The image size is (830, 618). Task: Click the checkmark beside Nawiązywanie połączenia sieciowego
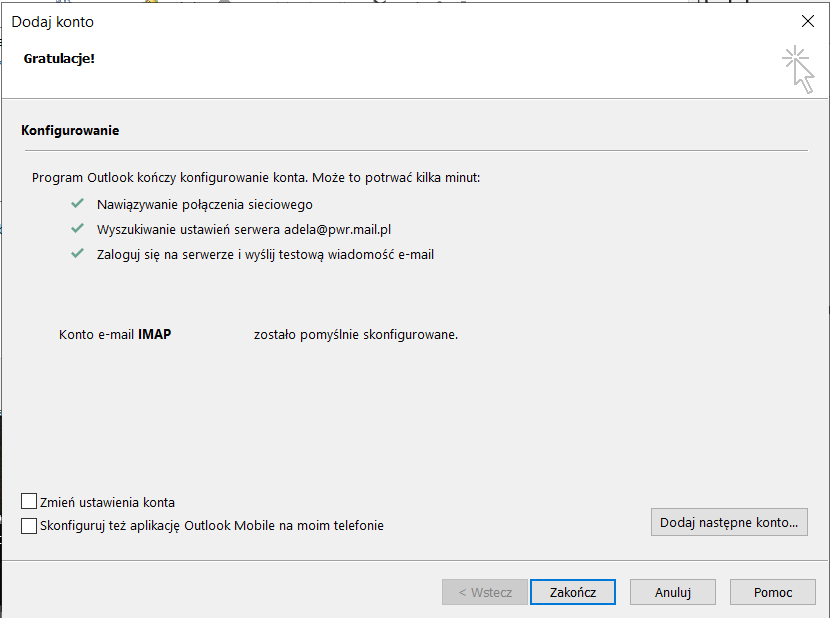point(77,204)
